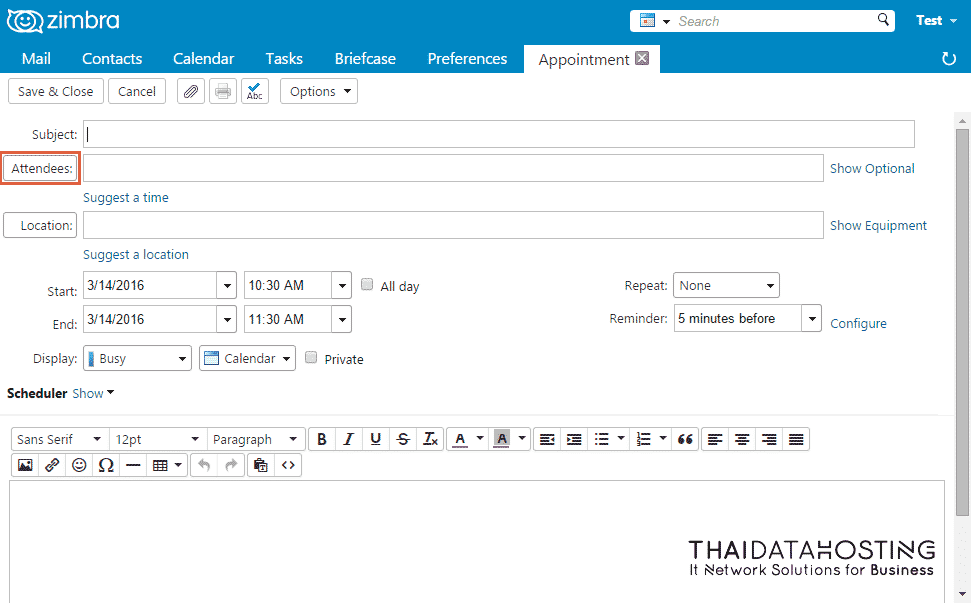Run spell check with Abc icon

(x=255, y=92)
